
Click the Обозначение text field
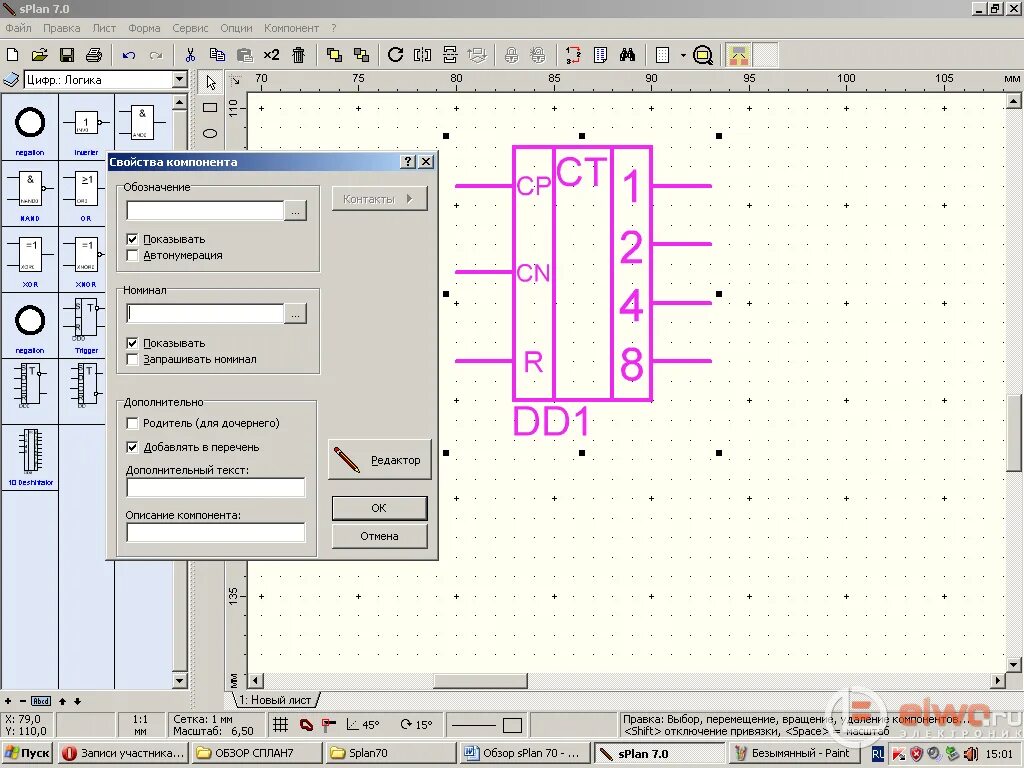point(205,210)
